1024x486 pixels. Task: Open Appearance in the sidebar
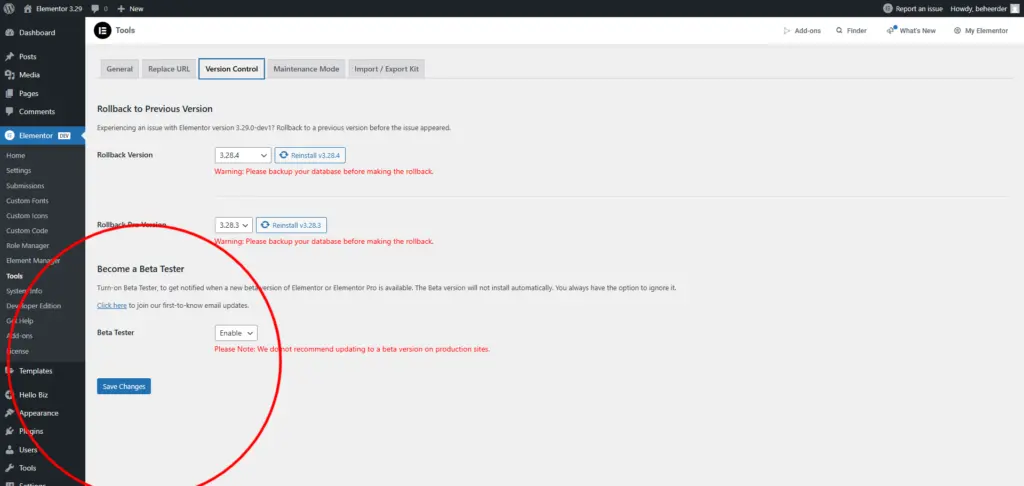(39, 413)
